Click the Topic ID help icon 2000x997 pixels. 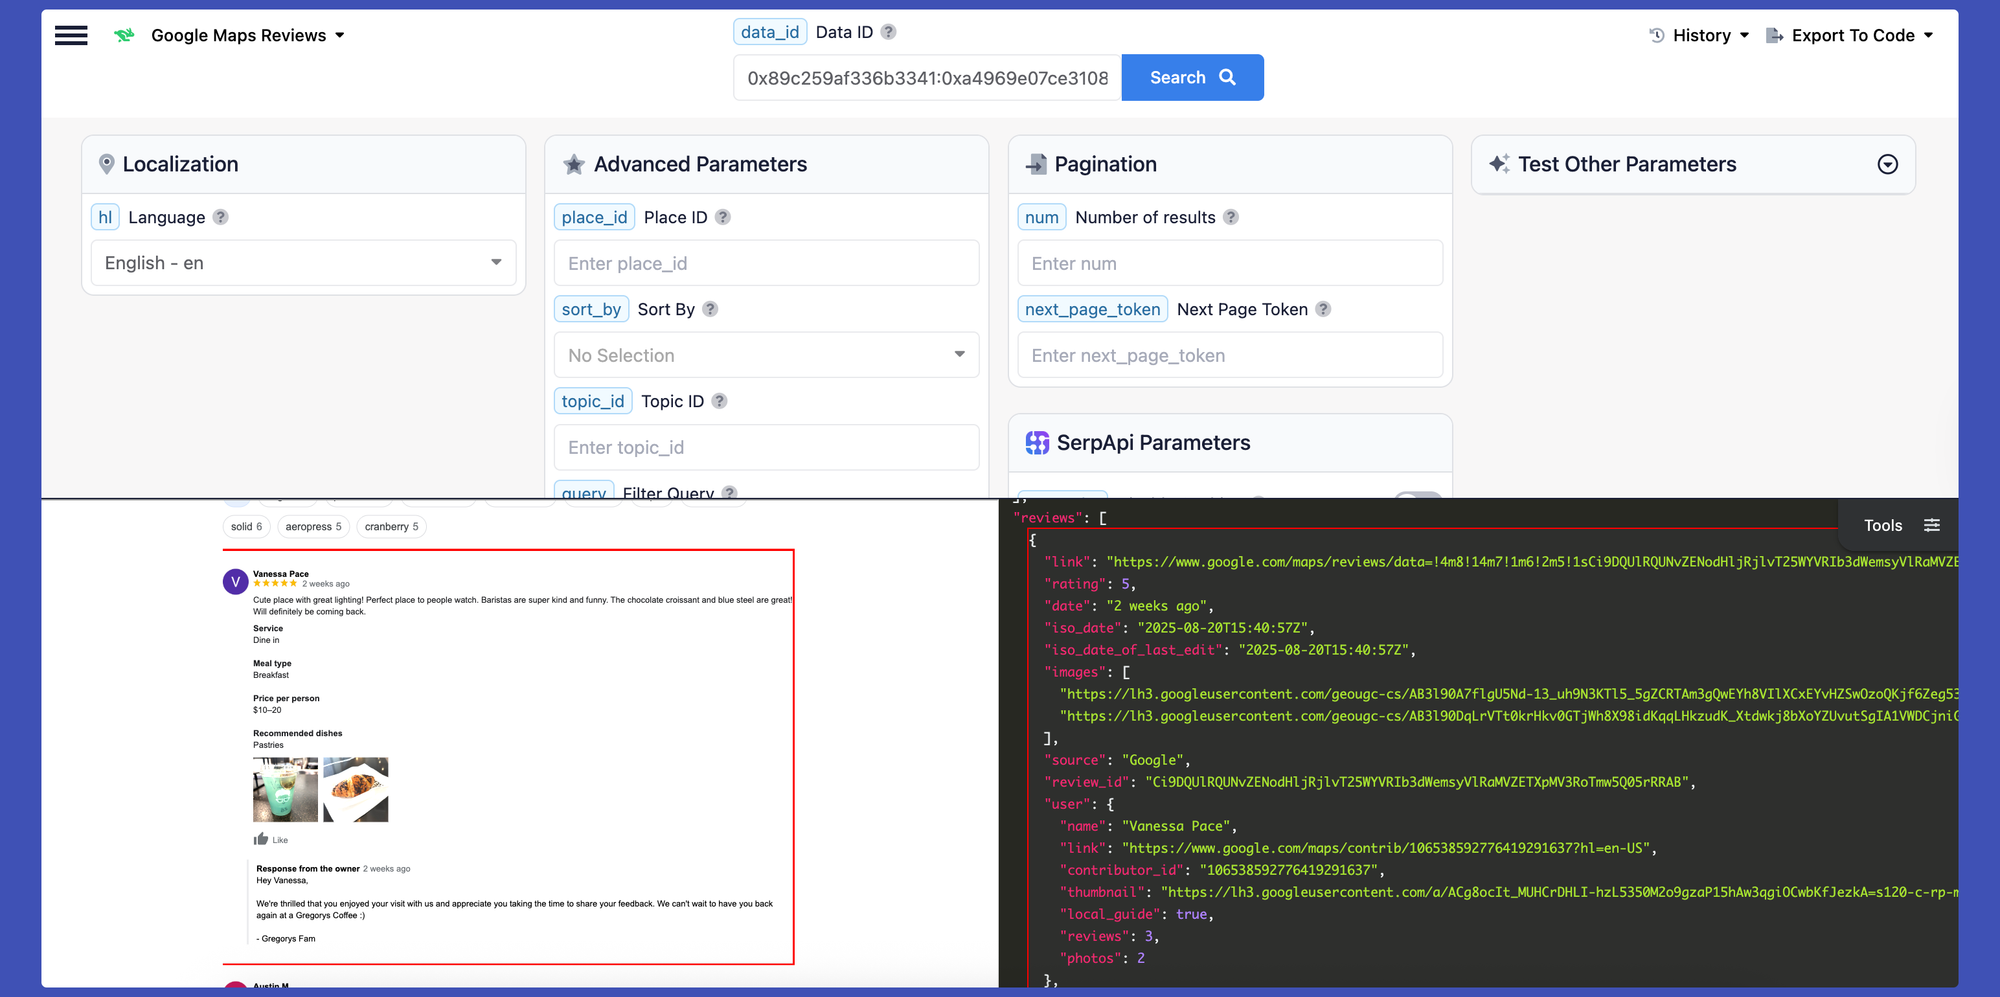pos(719,401)
